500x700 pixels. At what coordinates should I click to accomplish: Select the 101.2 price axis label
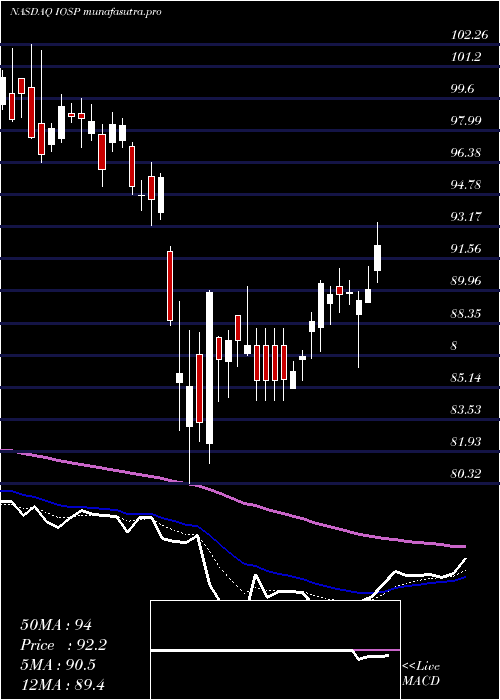tap(467, 57)
